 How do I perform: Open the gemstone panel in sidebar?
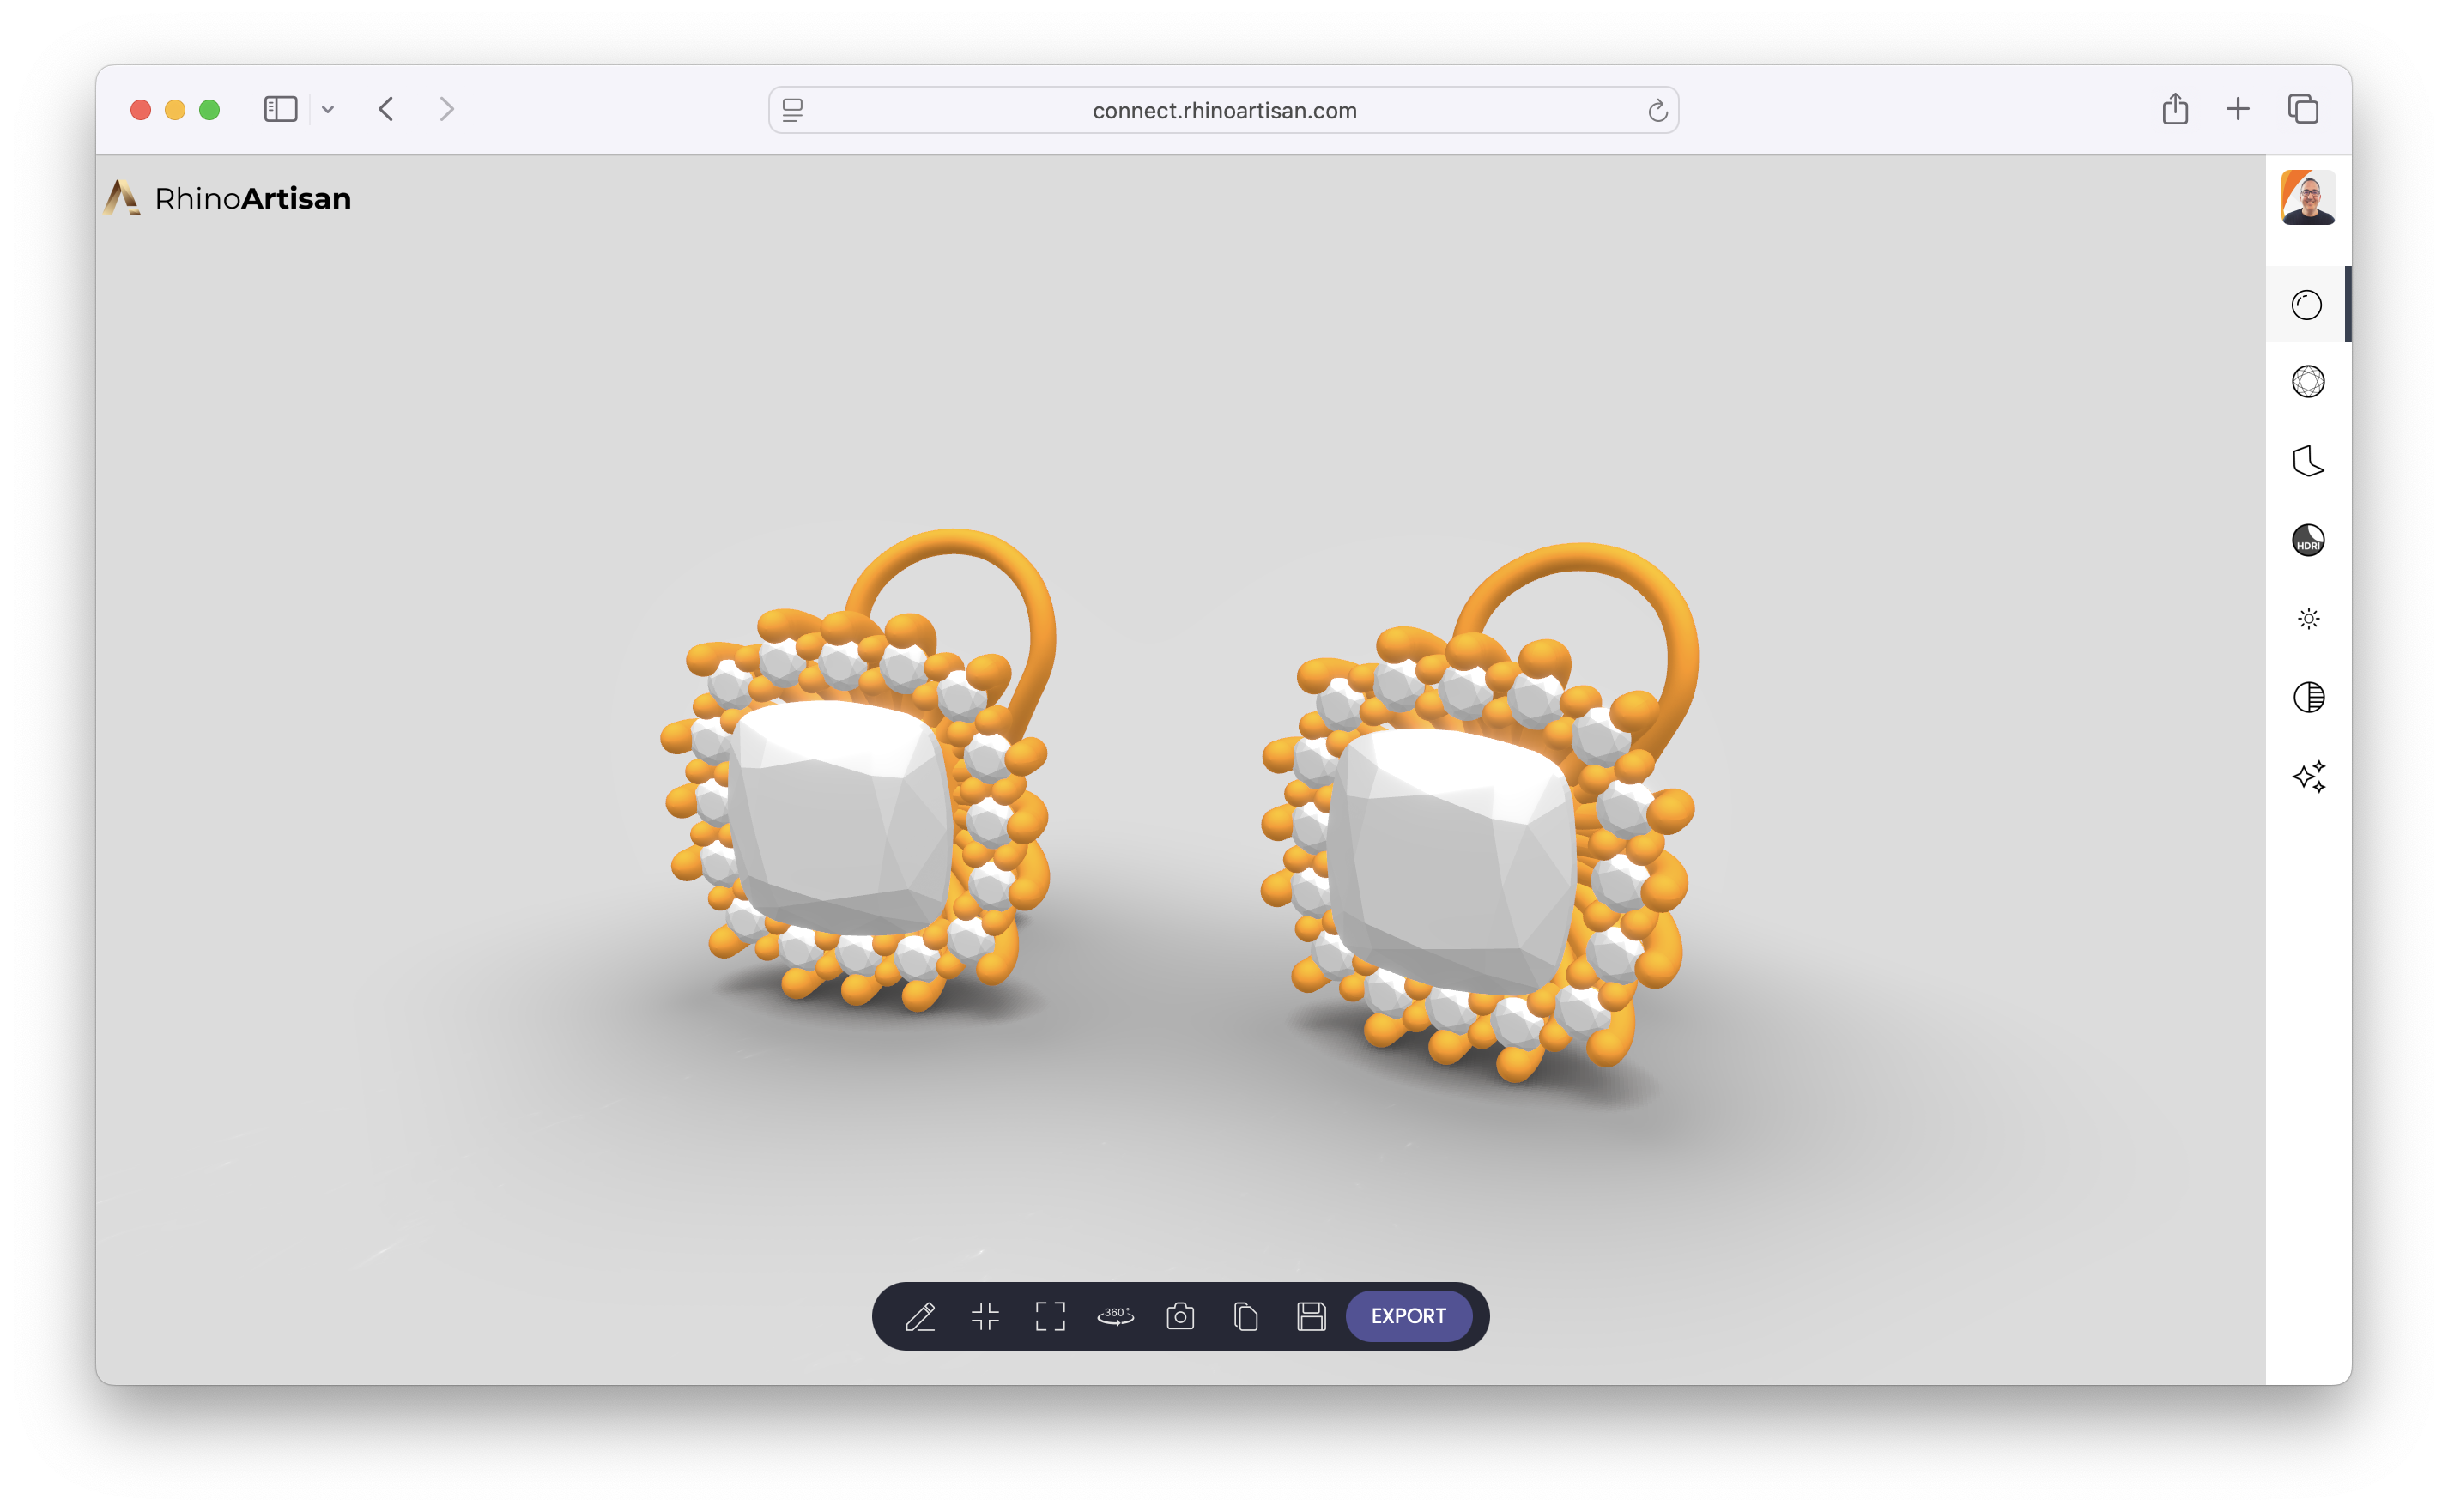click(x=2307, y=382)
